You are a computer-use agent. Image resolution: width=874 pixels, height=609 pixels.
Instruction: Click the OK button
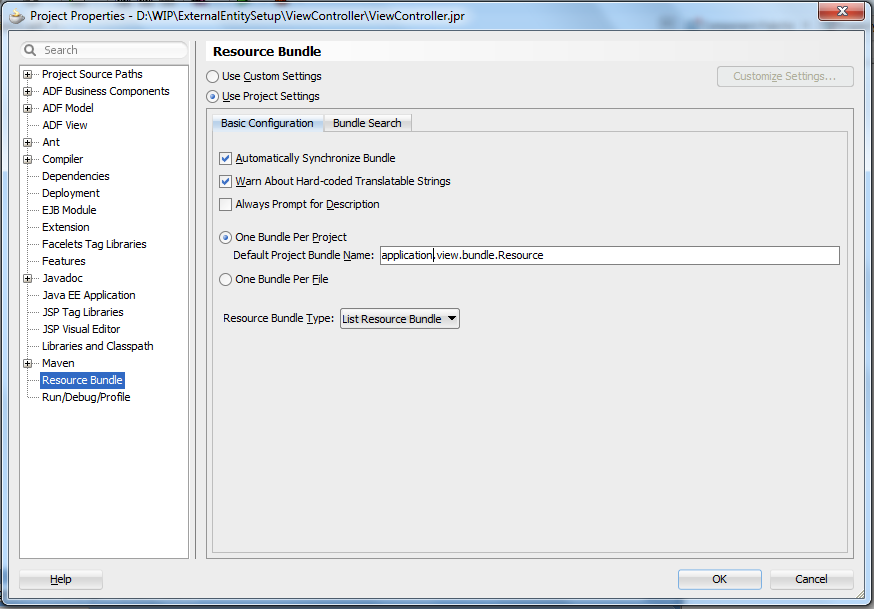click(720, 579)
